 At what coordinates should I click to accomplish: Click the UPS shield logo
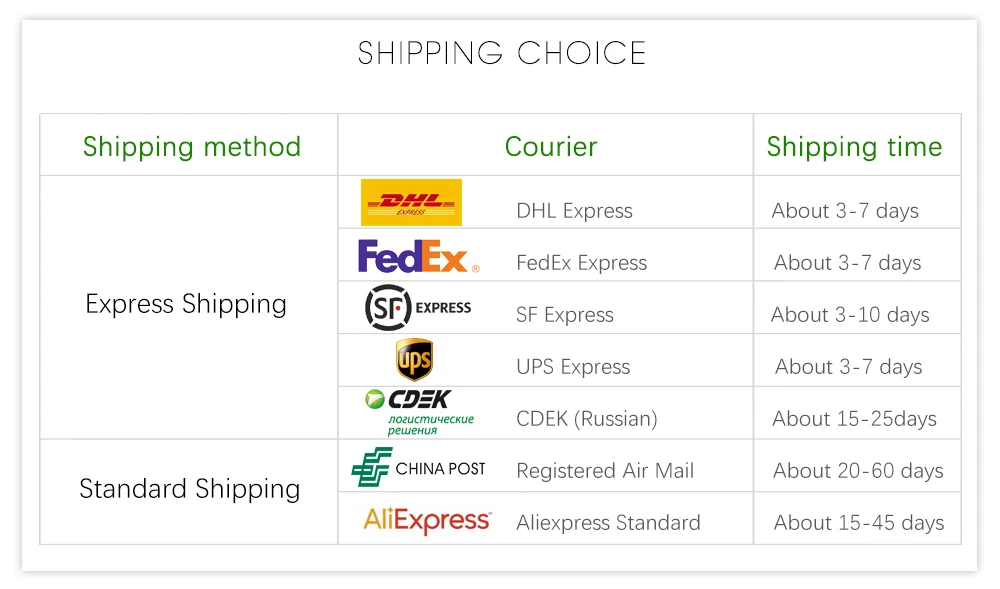pyautogui.click(x=415, y=360)
